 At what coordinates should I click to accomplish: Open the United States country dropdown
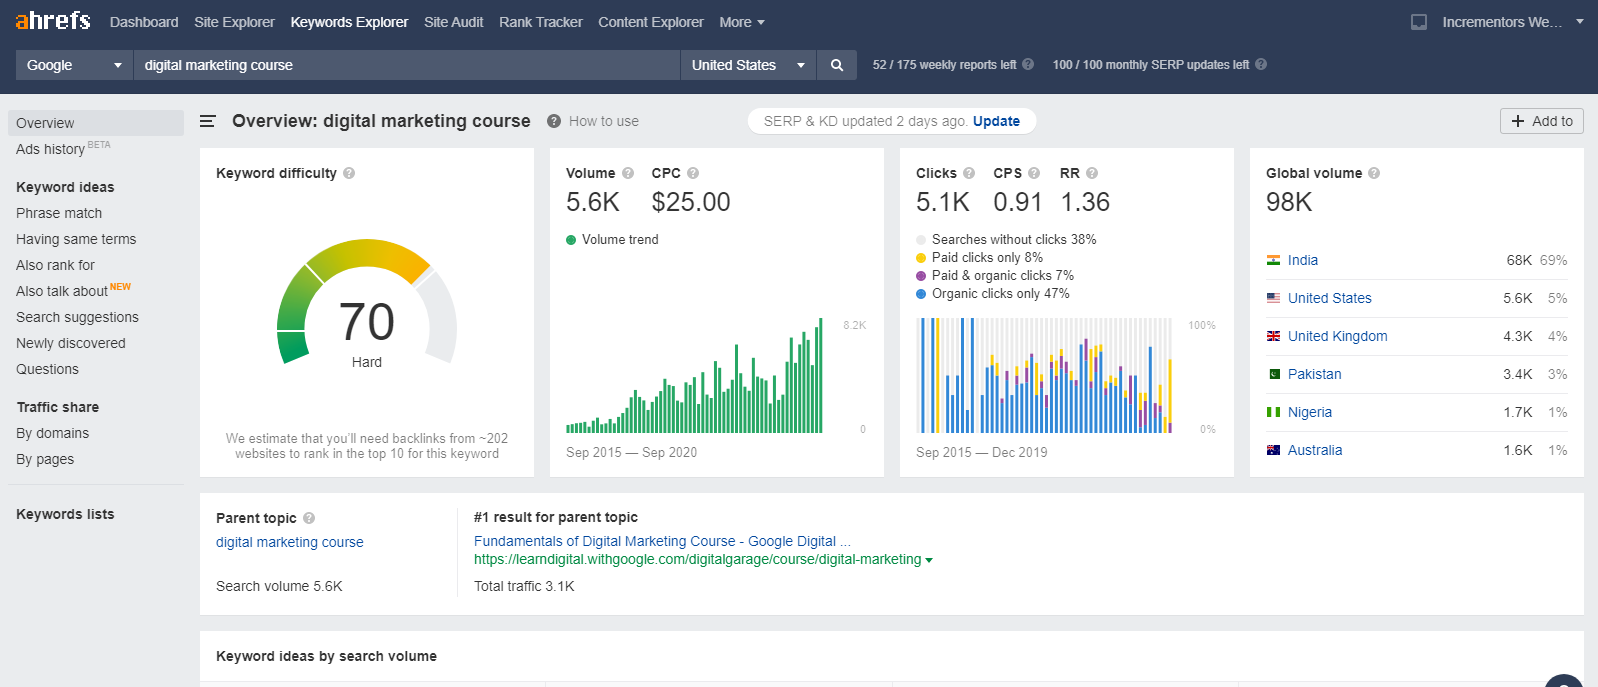click(x=748, y=65)
